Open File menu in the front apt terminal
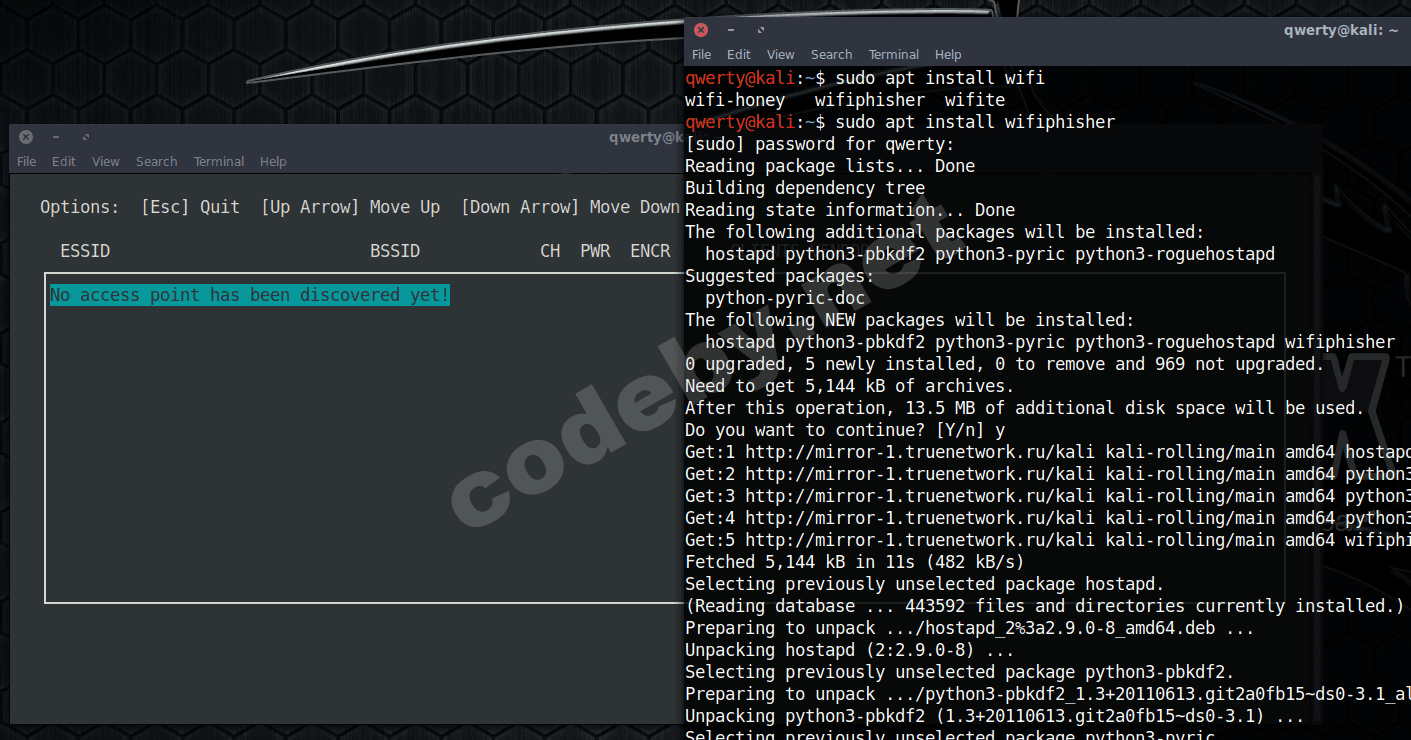The image size is (1411, 740). click(702, 55)
